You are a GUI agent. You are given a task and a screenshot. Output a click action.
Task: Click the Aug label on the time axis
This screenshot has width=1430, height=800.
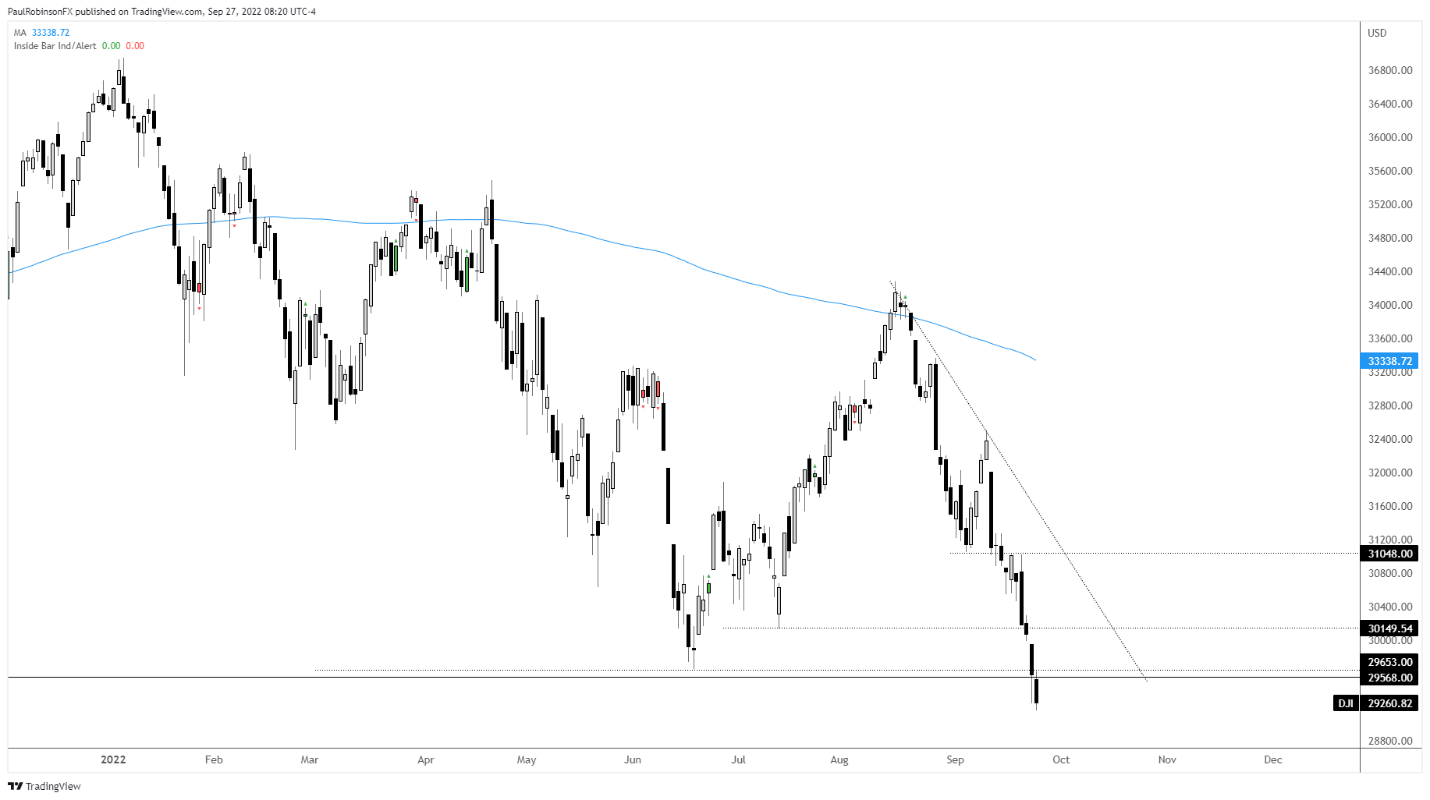click(x=839, y=760)
